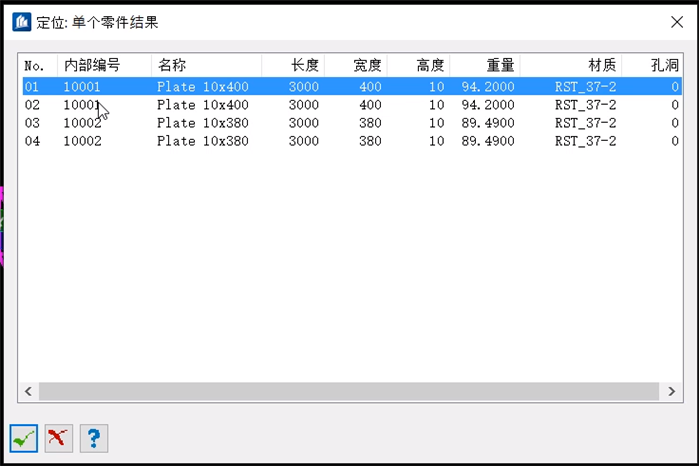Click weight 89.4900 in row 03
699x466 pixels.
(x=488, y=123)
